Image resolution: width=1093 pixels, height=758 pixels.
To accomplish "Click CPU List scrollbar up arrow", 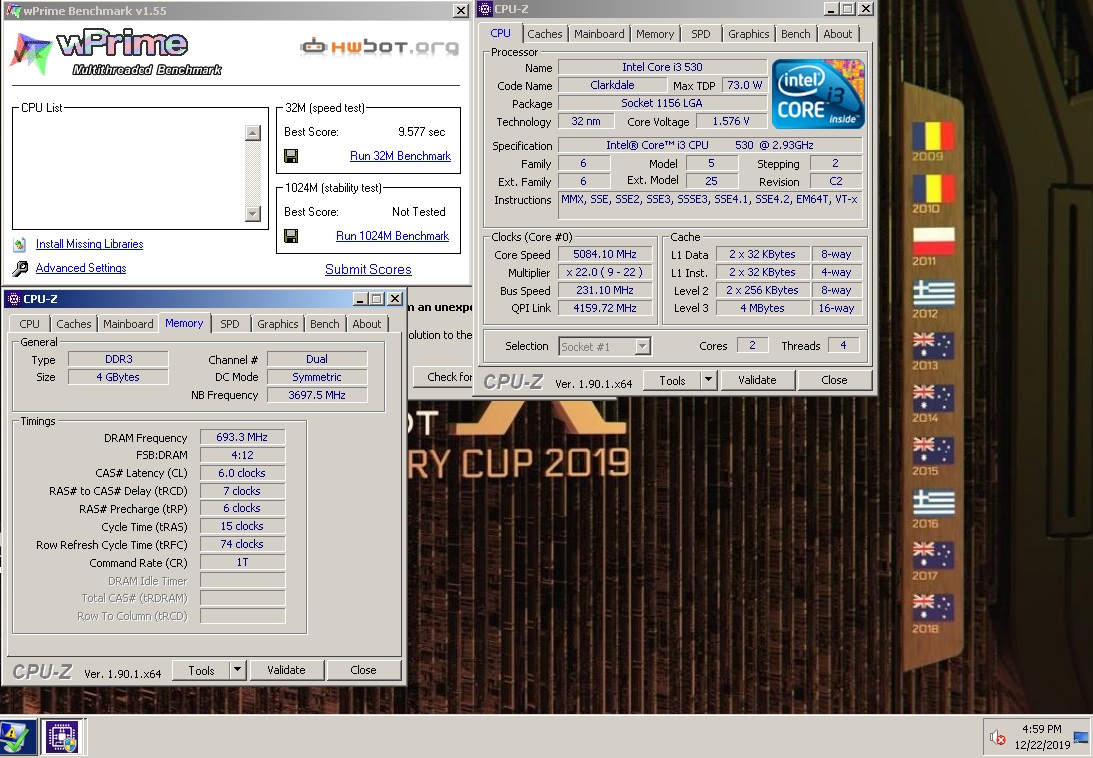I will (x=253, y=132).
